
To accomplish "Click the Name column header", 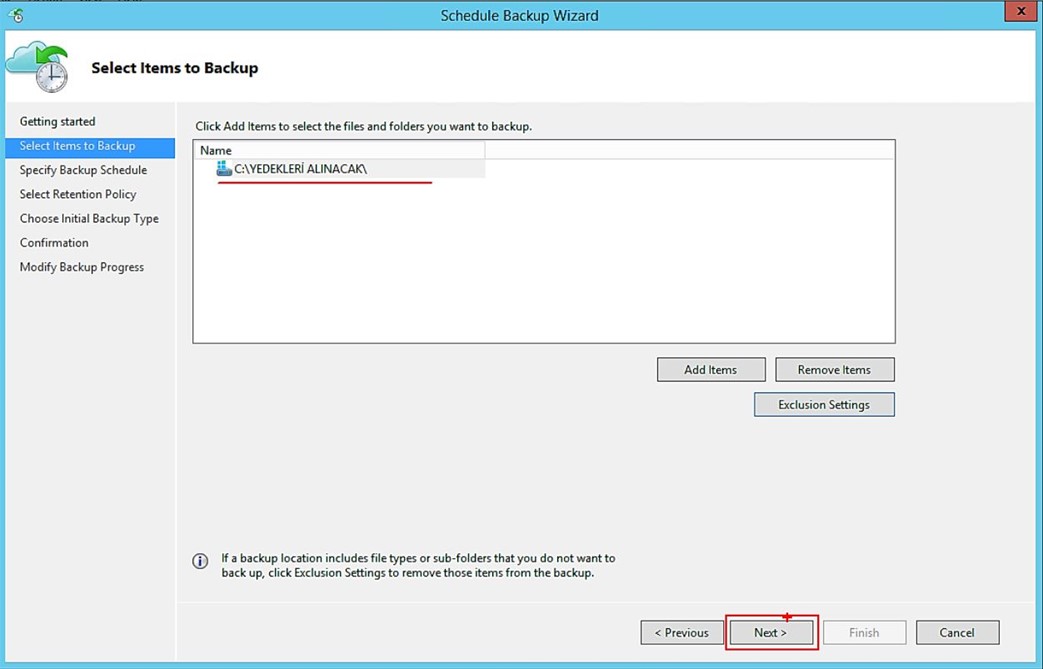I will point(340,150).
